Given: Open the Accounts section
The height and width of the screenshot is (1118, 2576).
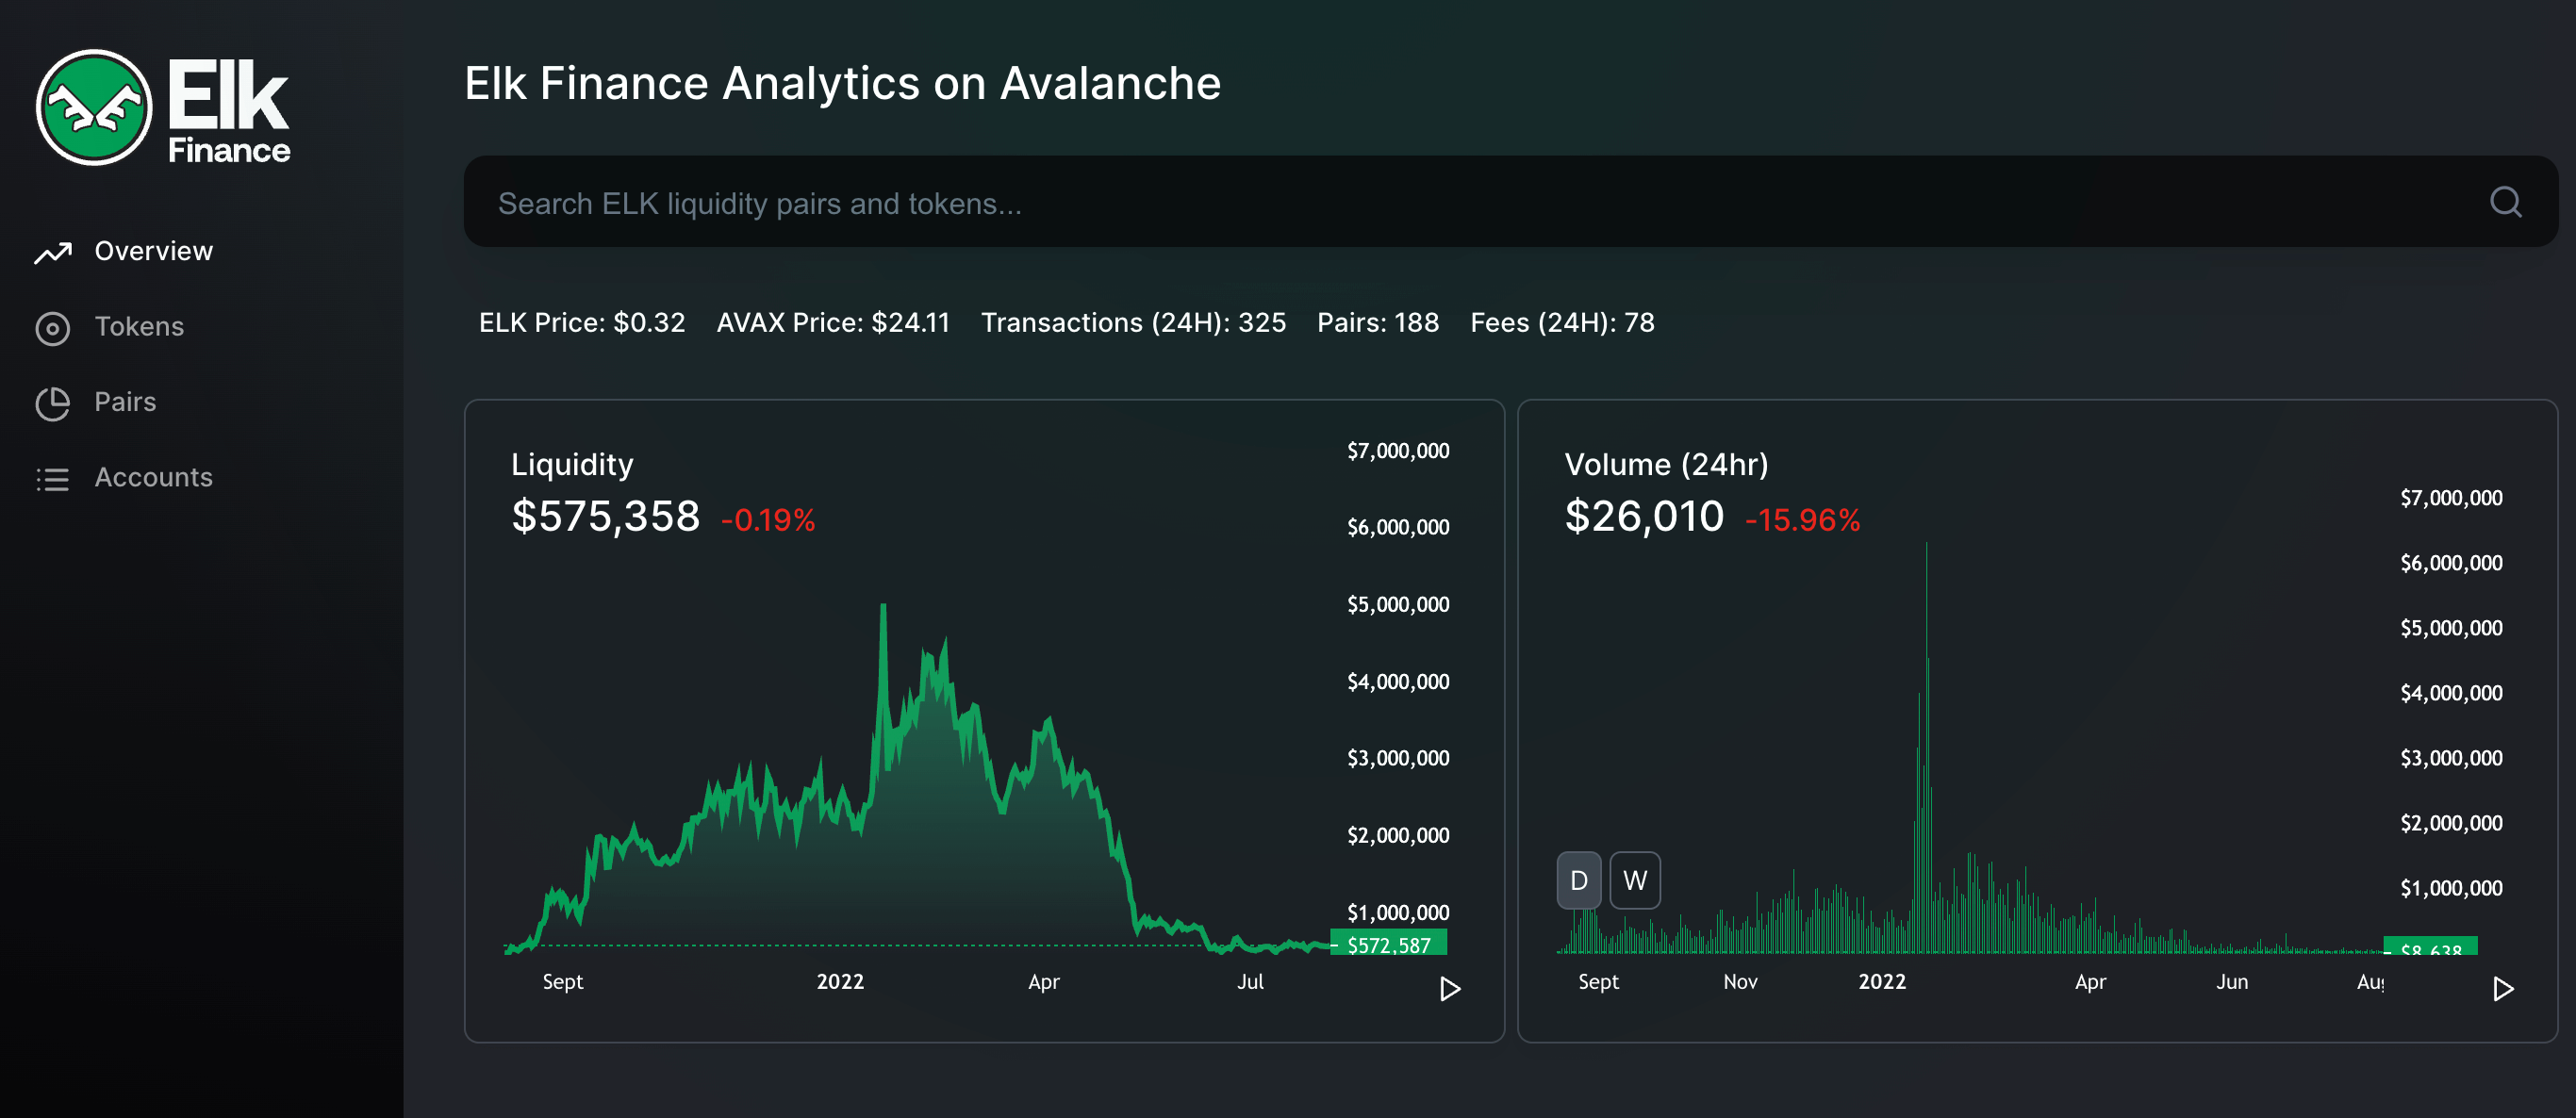Looking at the screenshot, I should (153, 477).
